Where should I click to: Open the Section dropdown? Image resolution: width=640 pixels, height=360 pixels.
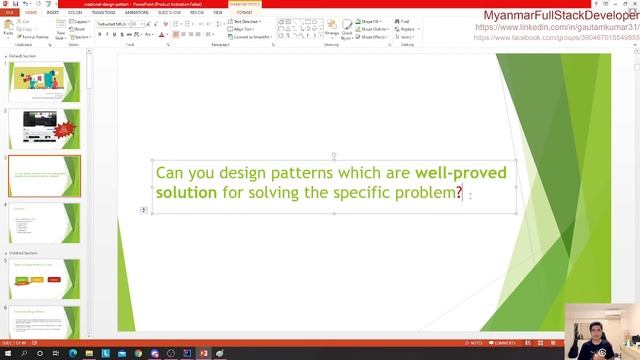80,37
